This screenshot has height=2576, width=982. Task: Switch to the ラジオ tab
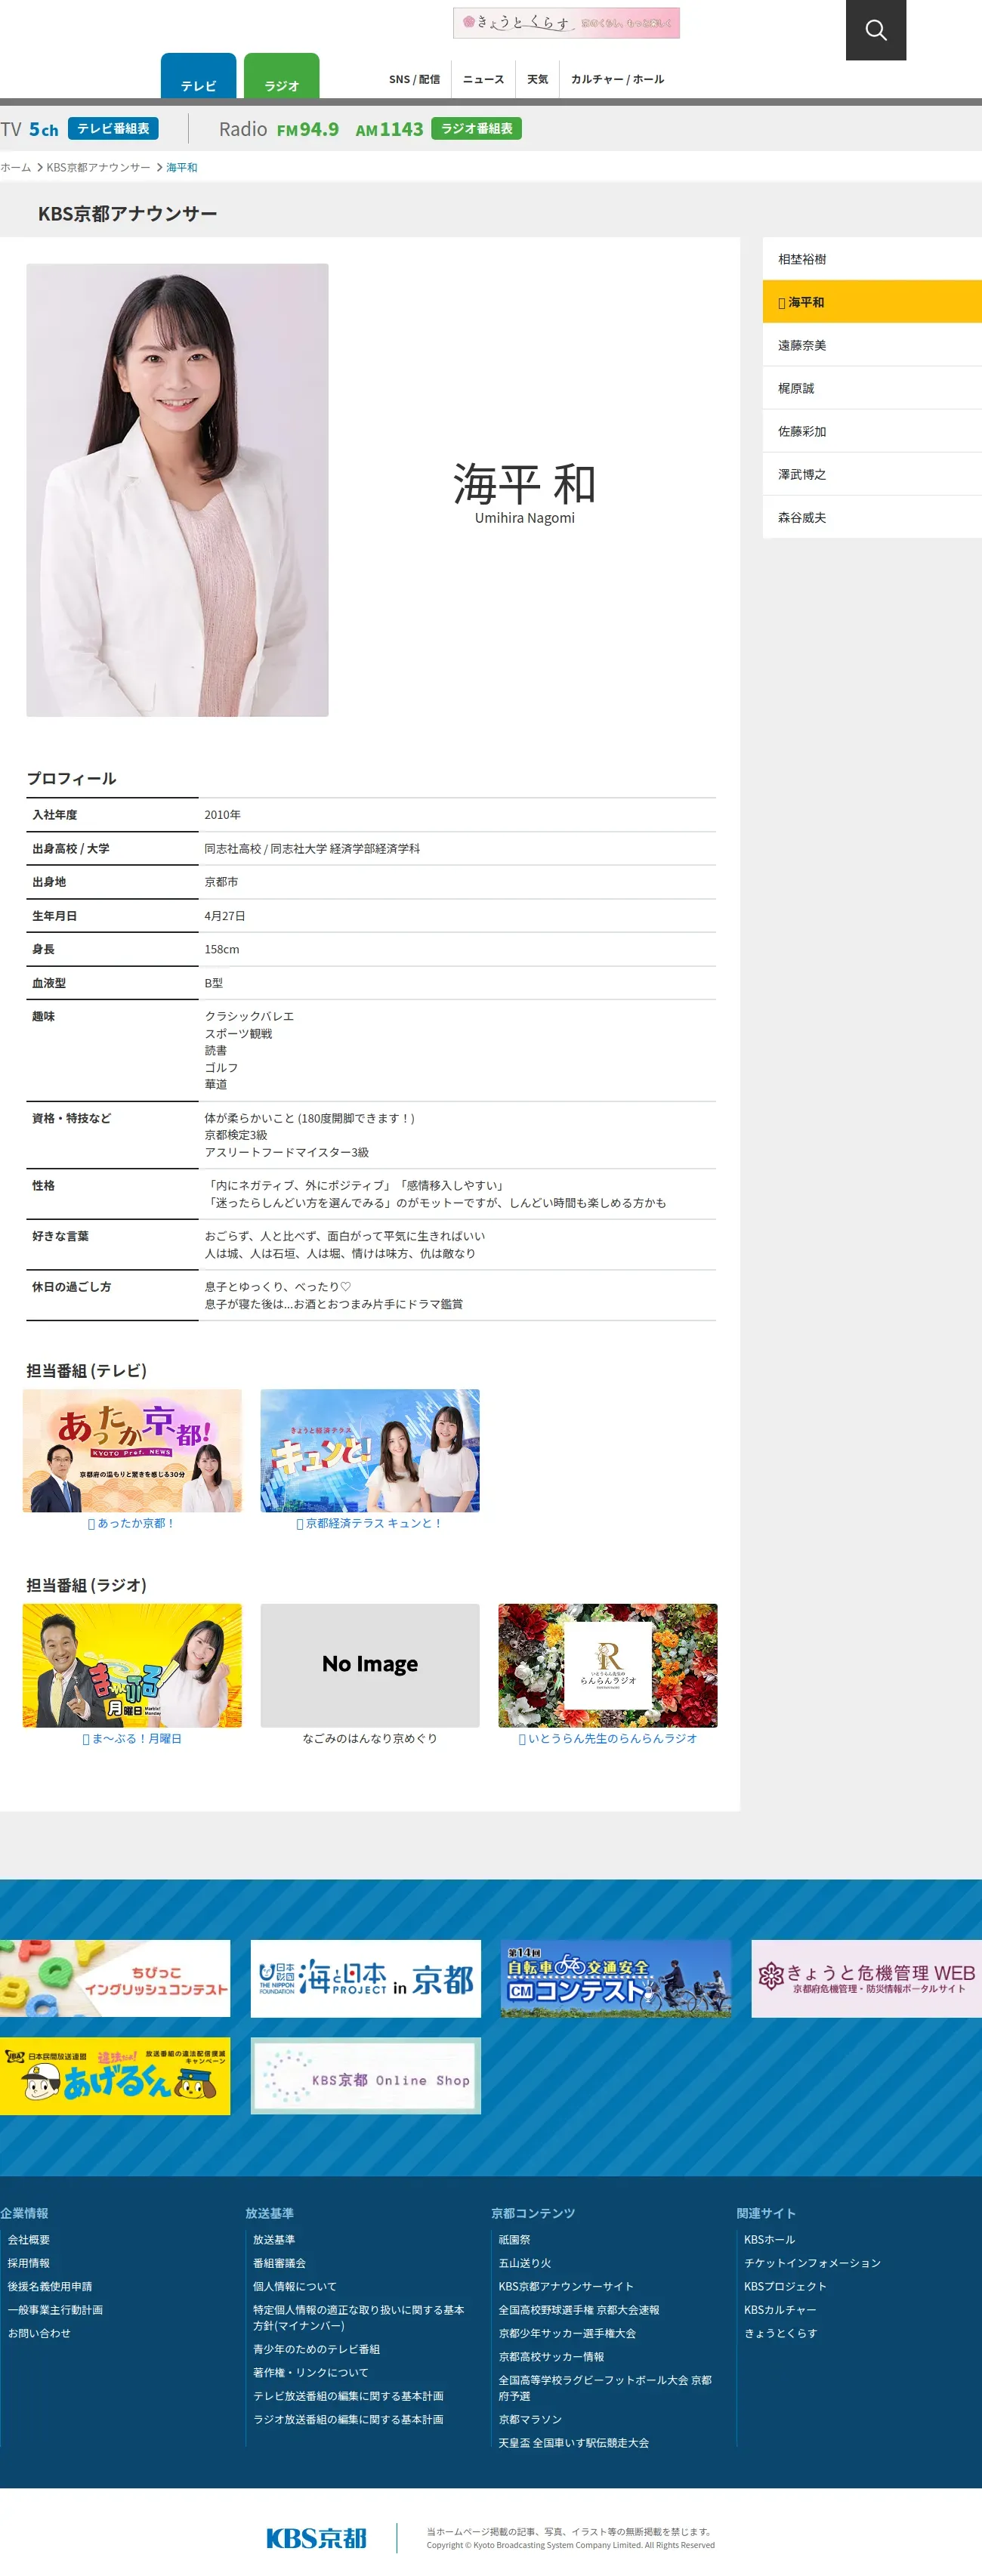point(281,77)
